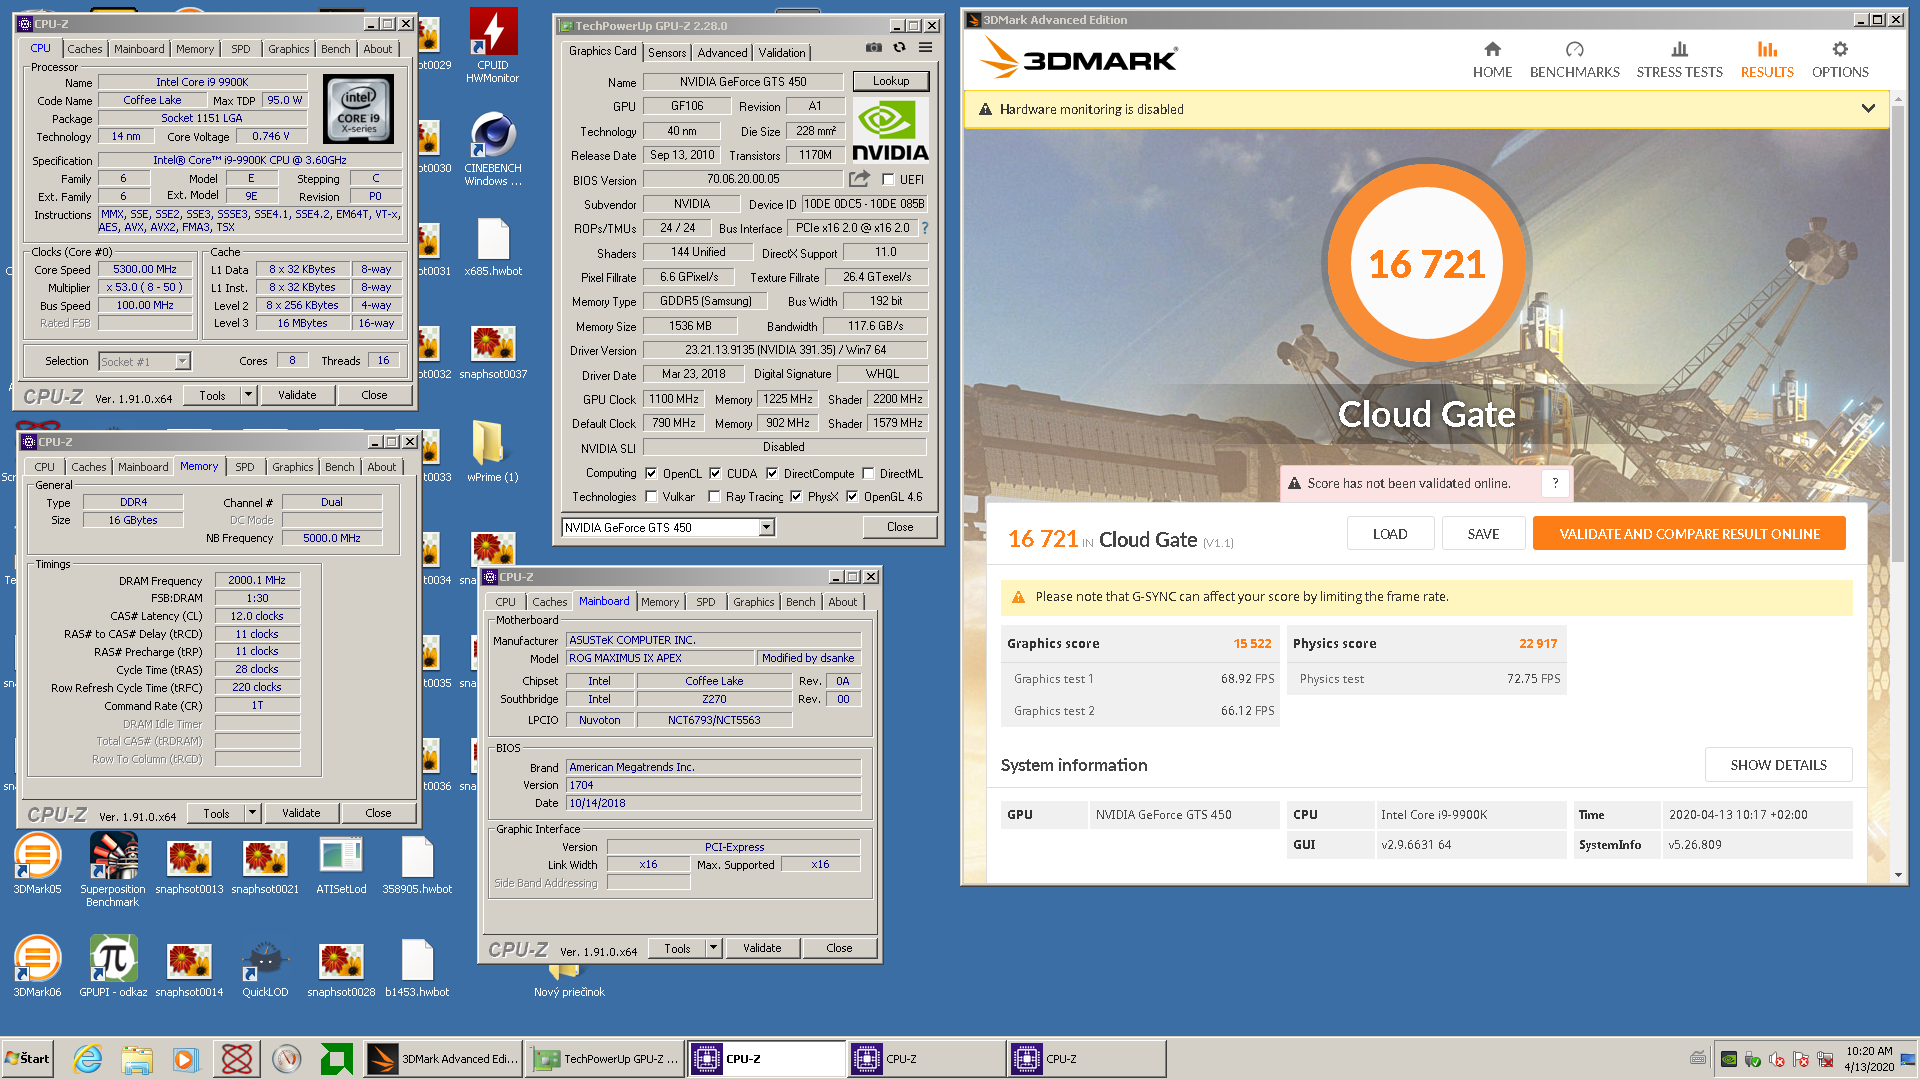This screenshot has height=1080, width=1920.
Task: Open the GPU-Z hamburger menu
Action: [x=926, y=48]
